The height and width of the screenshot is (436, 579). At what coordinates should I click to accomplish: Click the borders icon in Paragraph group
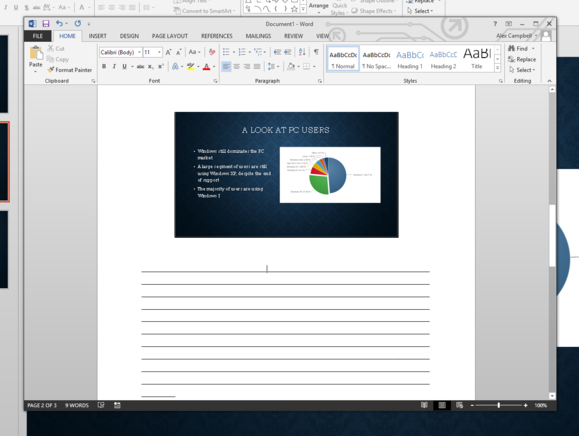(306, 66)
